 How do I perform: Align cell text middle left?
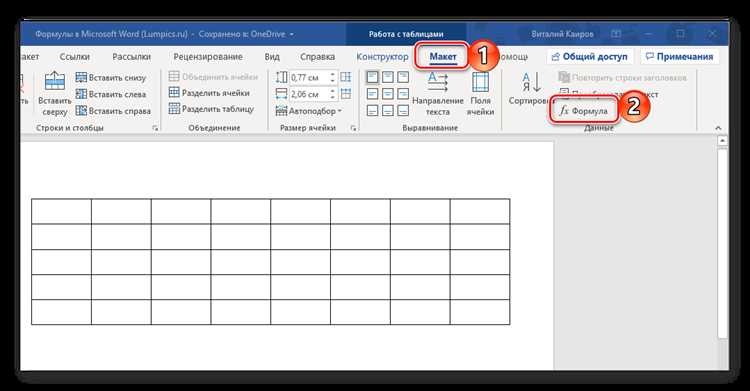point(372,94)
